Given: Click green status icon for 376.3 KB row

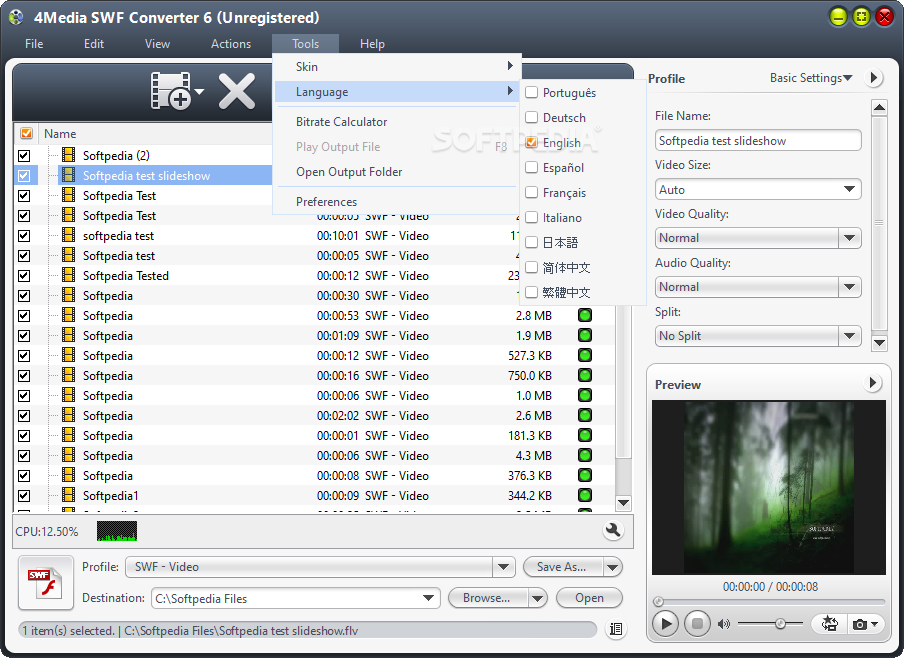Looking at the screenshot, I should (585, 475).
